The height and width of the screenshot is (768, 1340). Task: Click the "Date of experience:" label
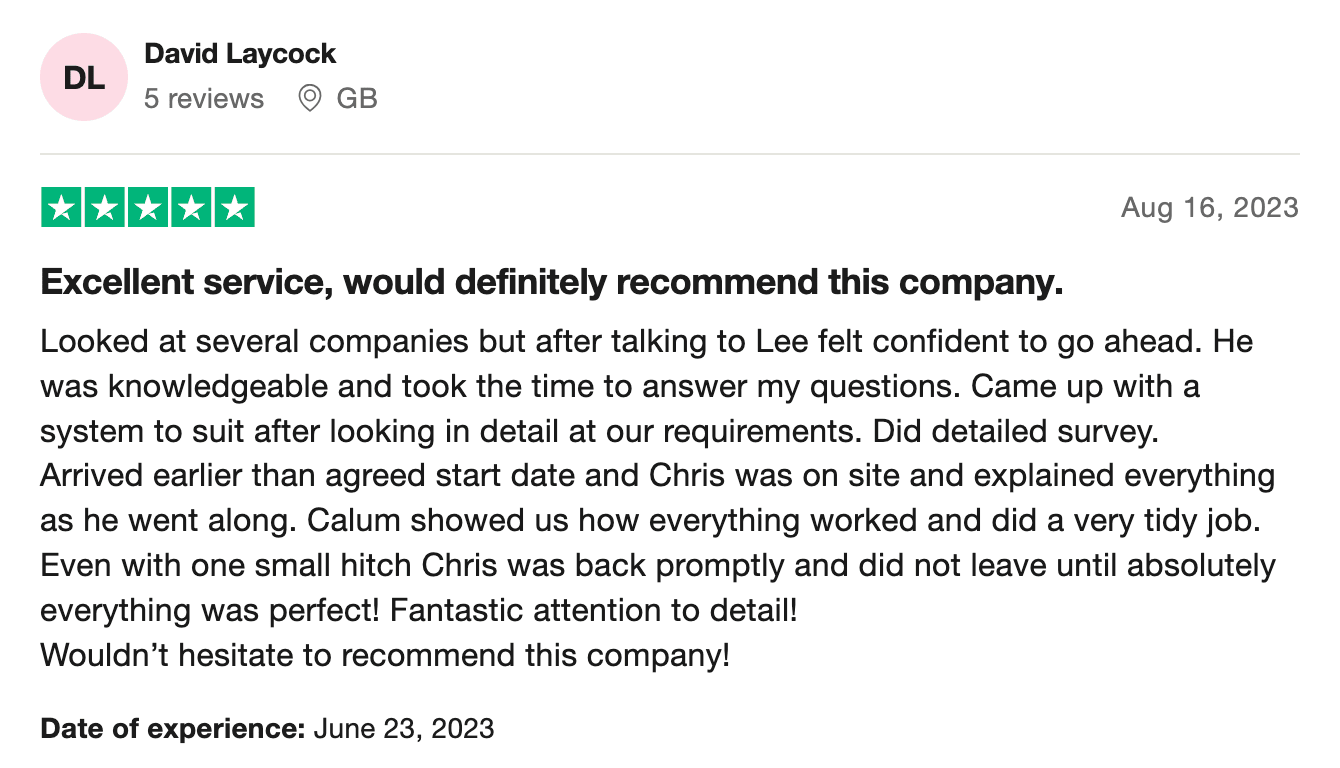172,728
